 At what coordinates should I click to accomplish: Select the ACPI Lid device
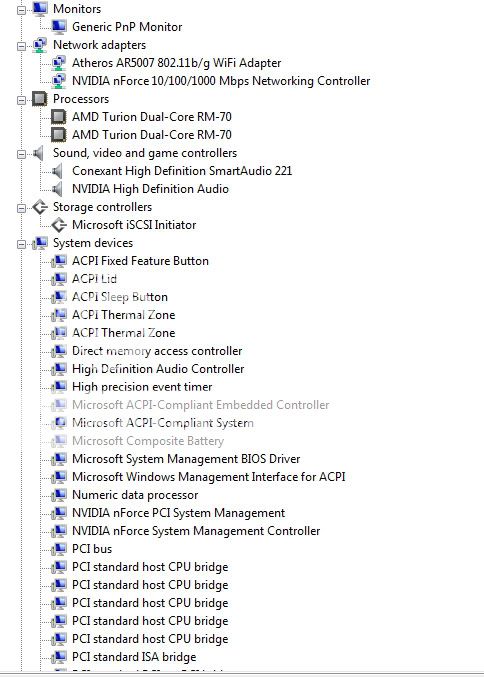(x=94, y=279)
